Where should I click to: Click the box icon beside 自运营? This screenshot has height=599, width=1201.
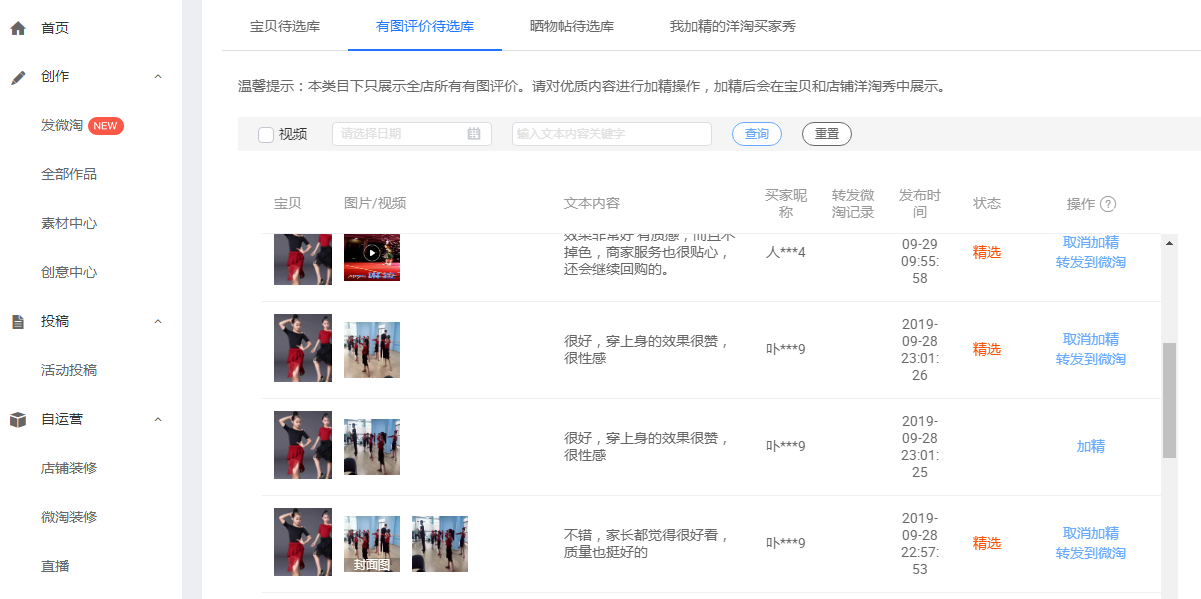tap(17, 420)
